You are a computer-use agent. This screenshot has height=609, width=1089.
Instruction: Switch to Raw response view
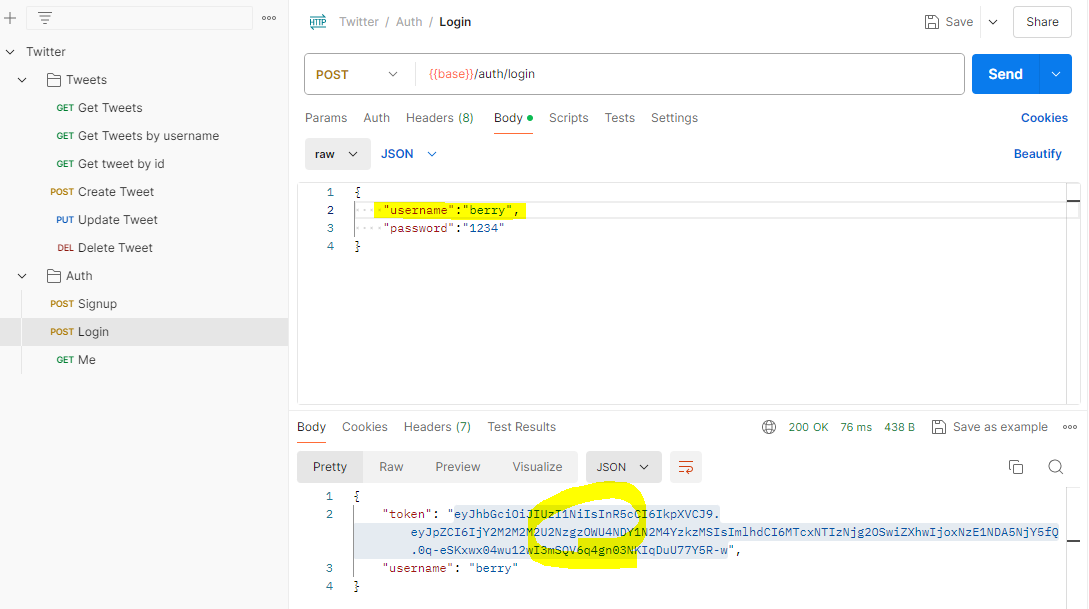(391, 467)
